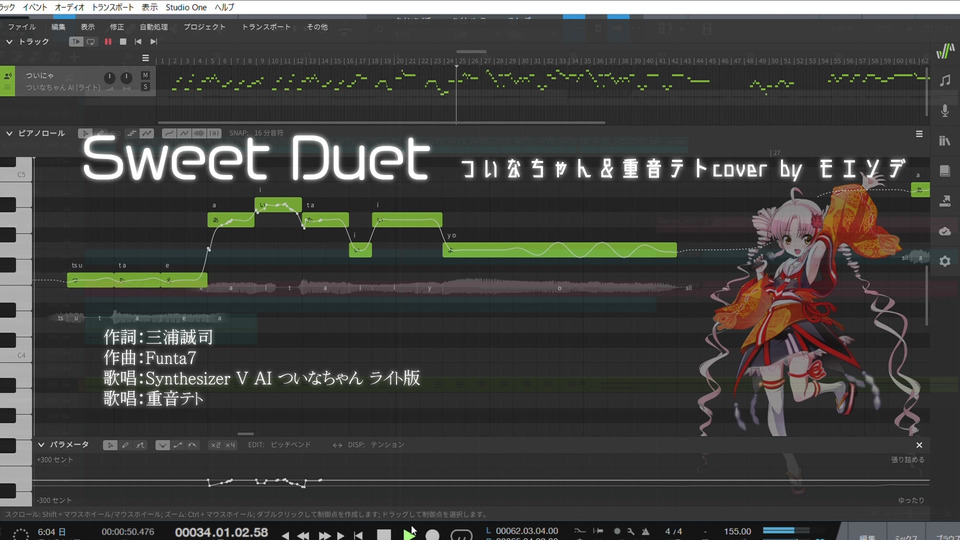Select the parameter panel pointer tool
Screen dimensions: 960x540
click(x=110, y=445)
